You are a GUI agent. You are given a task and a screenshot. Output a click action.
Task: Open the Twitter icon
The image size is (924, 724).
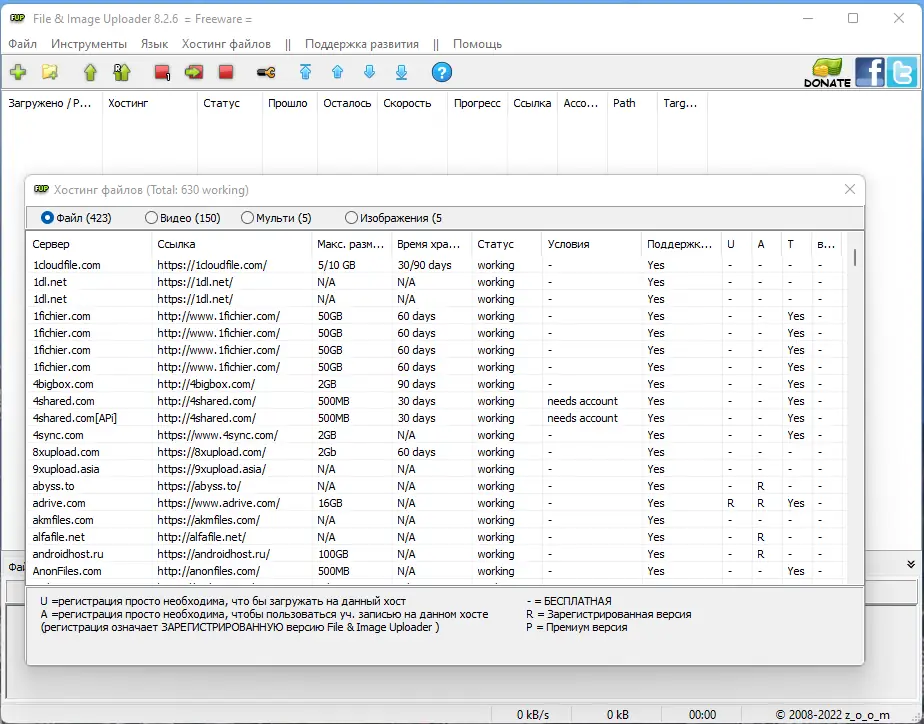pyautogui.click(x=902, y=72)
